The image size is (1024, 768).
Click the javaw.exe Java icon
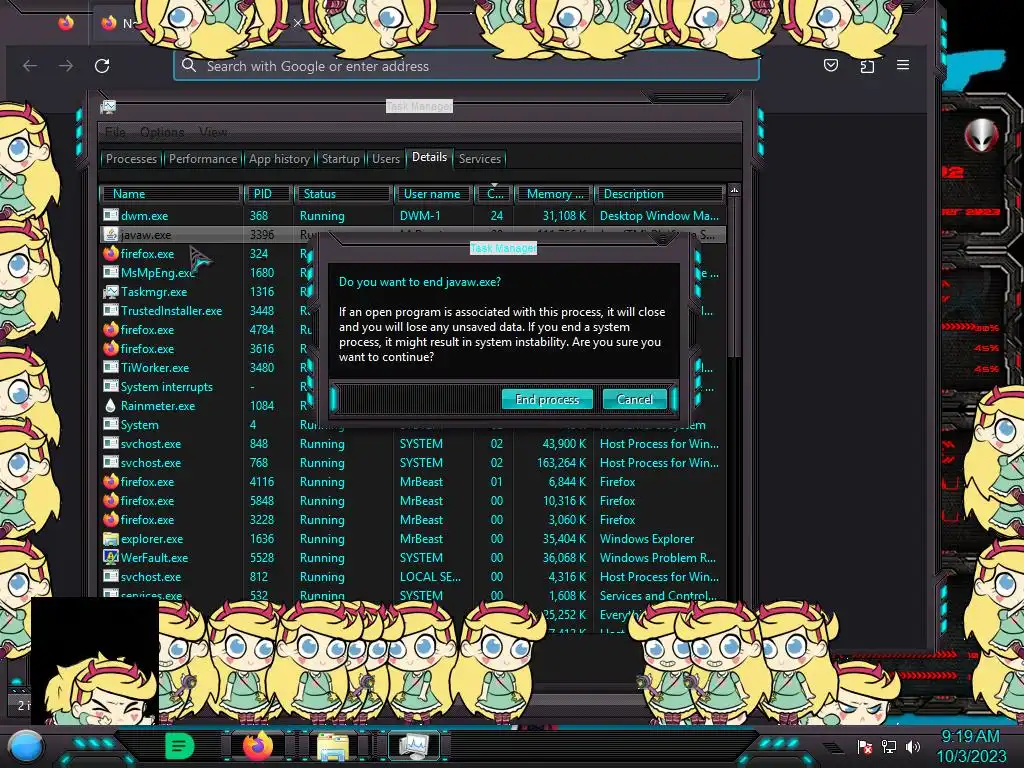coord(111,234)
